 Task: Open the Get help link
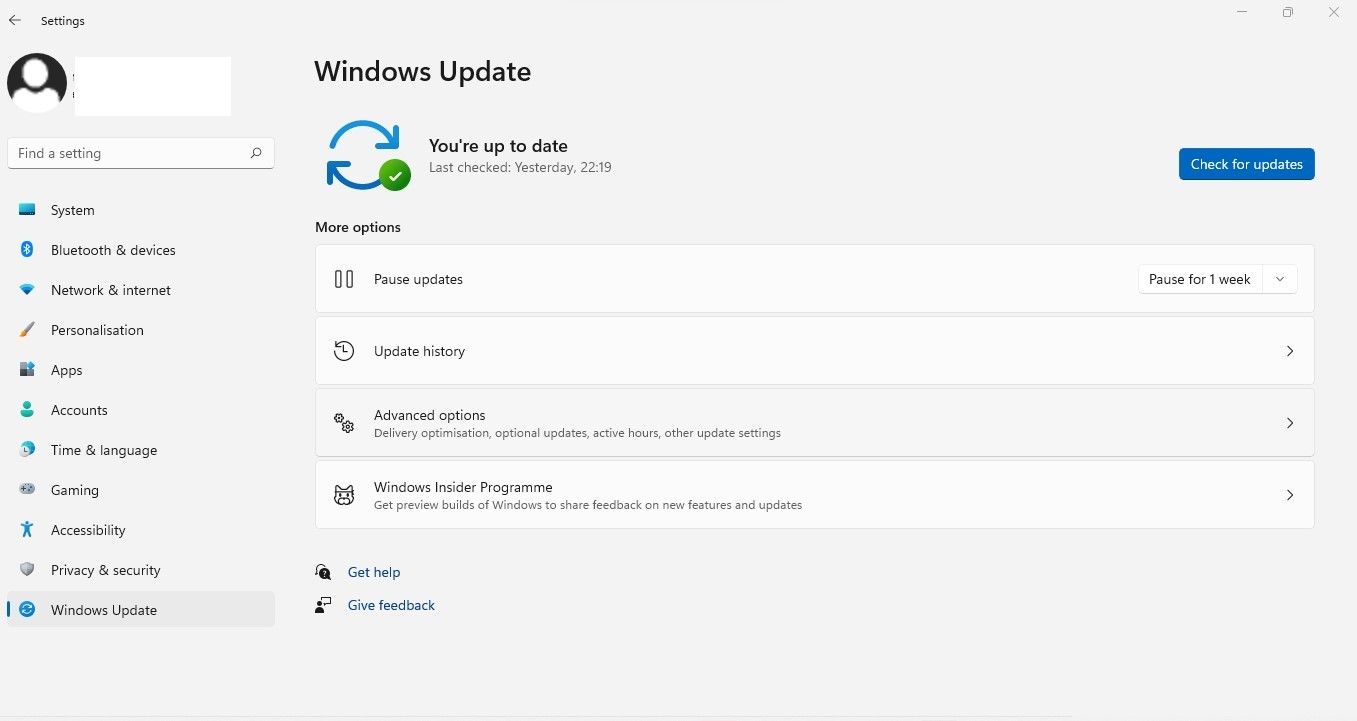click(x=374, y=572)
